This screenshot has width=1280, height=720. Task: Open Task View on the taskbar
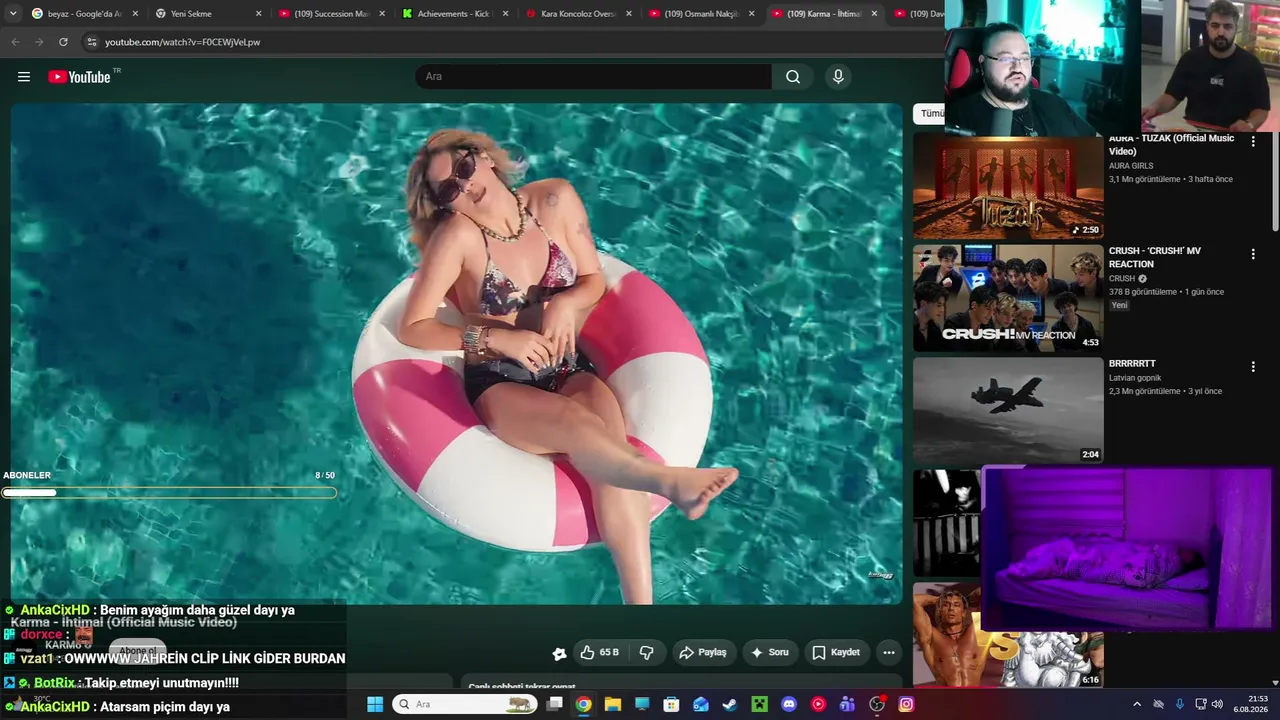pyautogui.click(x=555, y=704)
